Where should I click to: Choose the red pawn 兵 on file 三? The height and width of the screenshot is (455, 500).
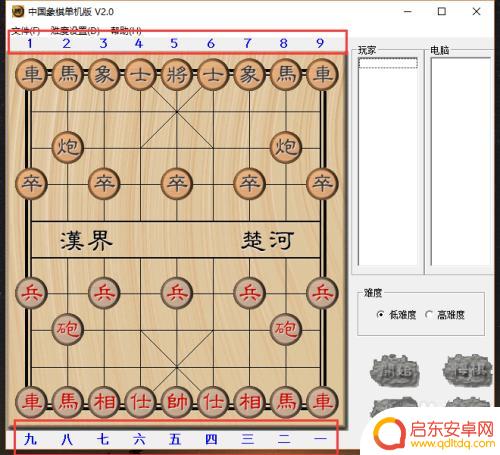tap(249, 293)
